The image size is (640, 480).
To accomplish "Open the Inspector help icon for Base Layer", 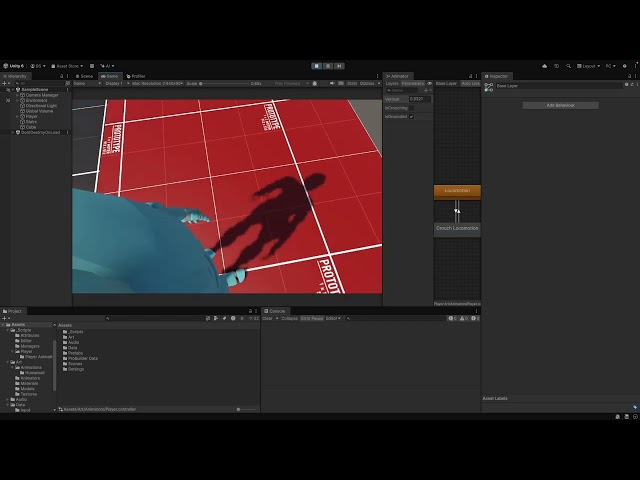I will pos(627,84).
